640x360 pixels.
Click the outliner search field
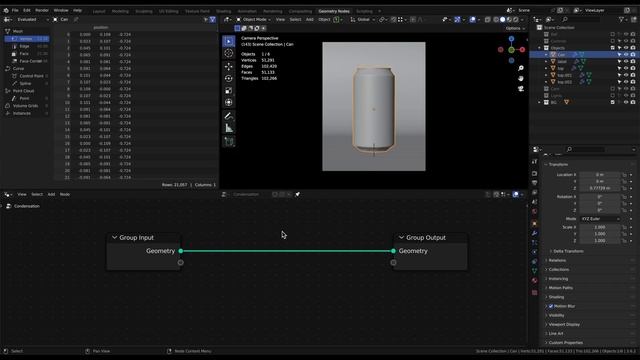tap(582, 19)
